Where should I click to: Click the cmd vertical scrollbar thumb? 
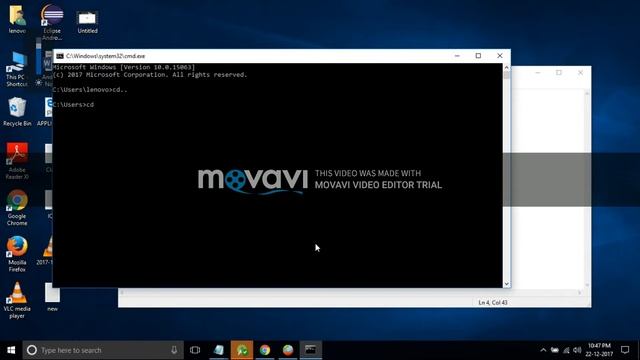tap(507, 76)
